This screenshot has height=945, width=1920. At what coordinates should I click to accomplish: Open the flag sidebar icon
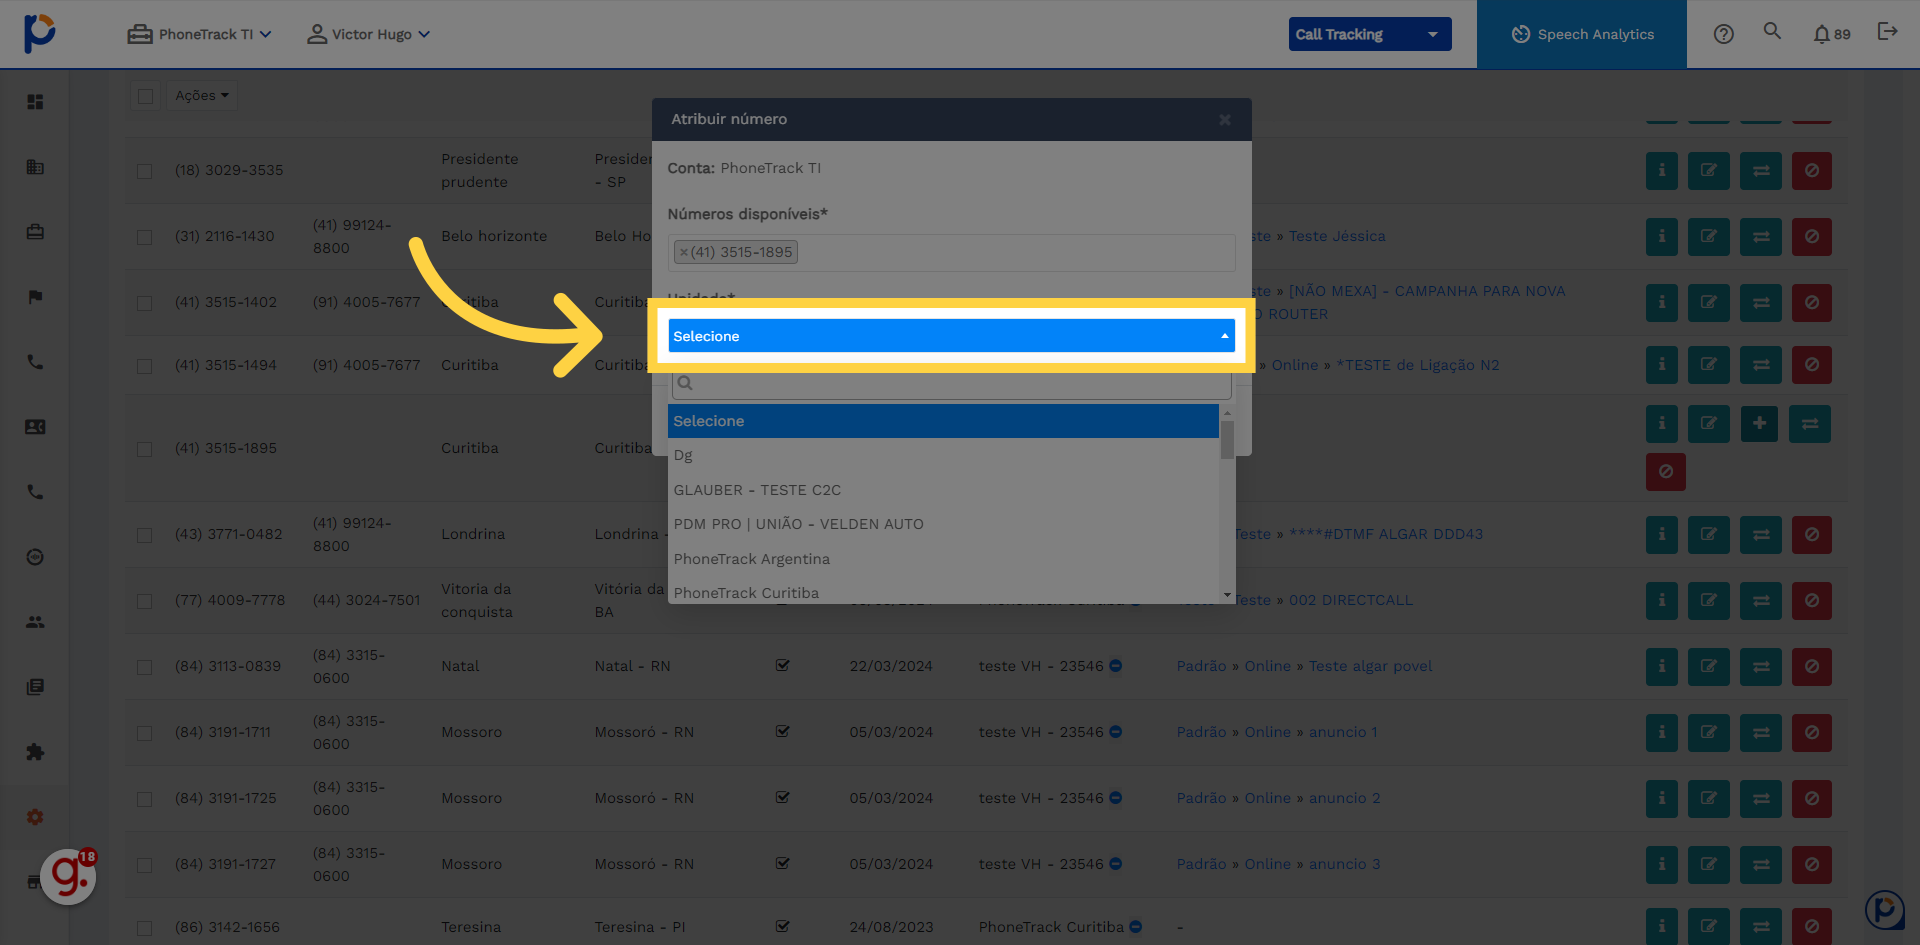pos(35,297)
